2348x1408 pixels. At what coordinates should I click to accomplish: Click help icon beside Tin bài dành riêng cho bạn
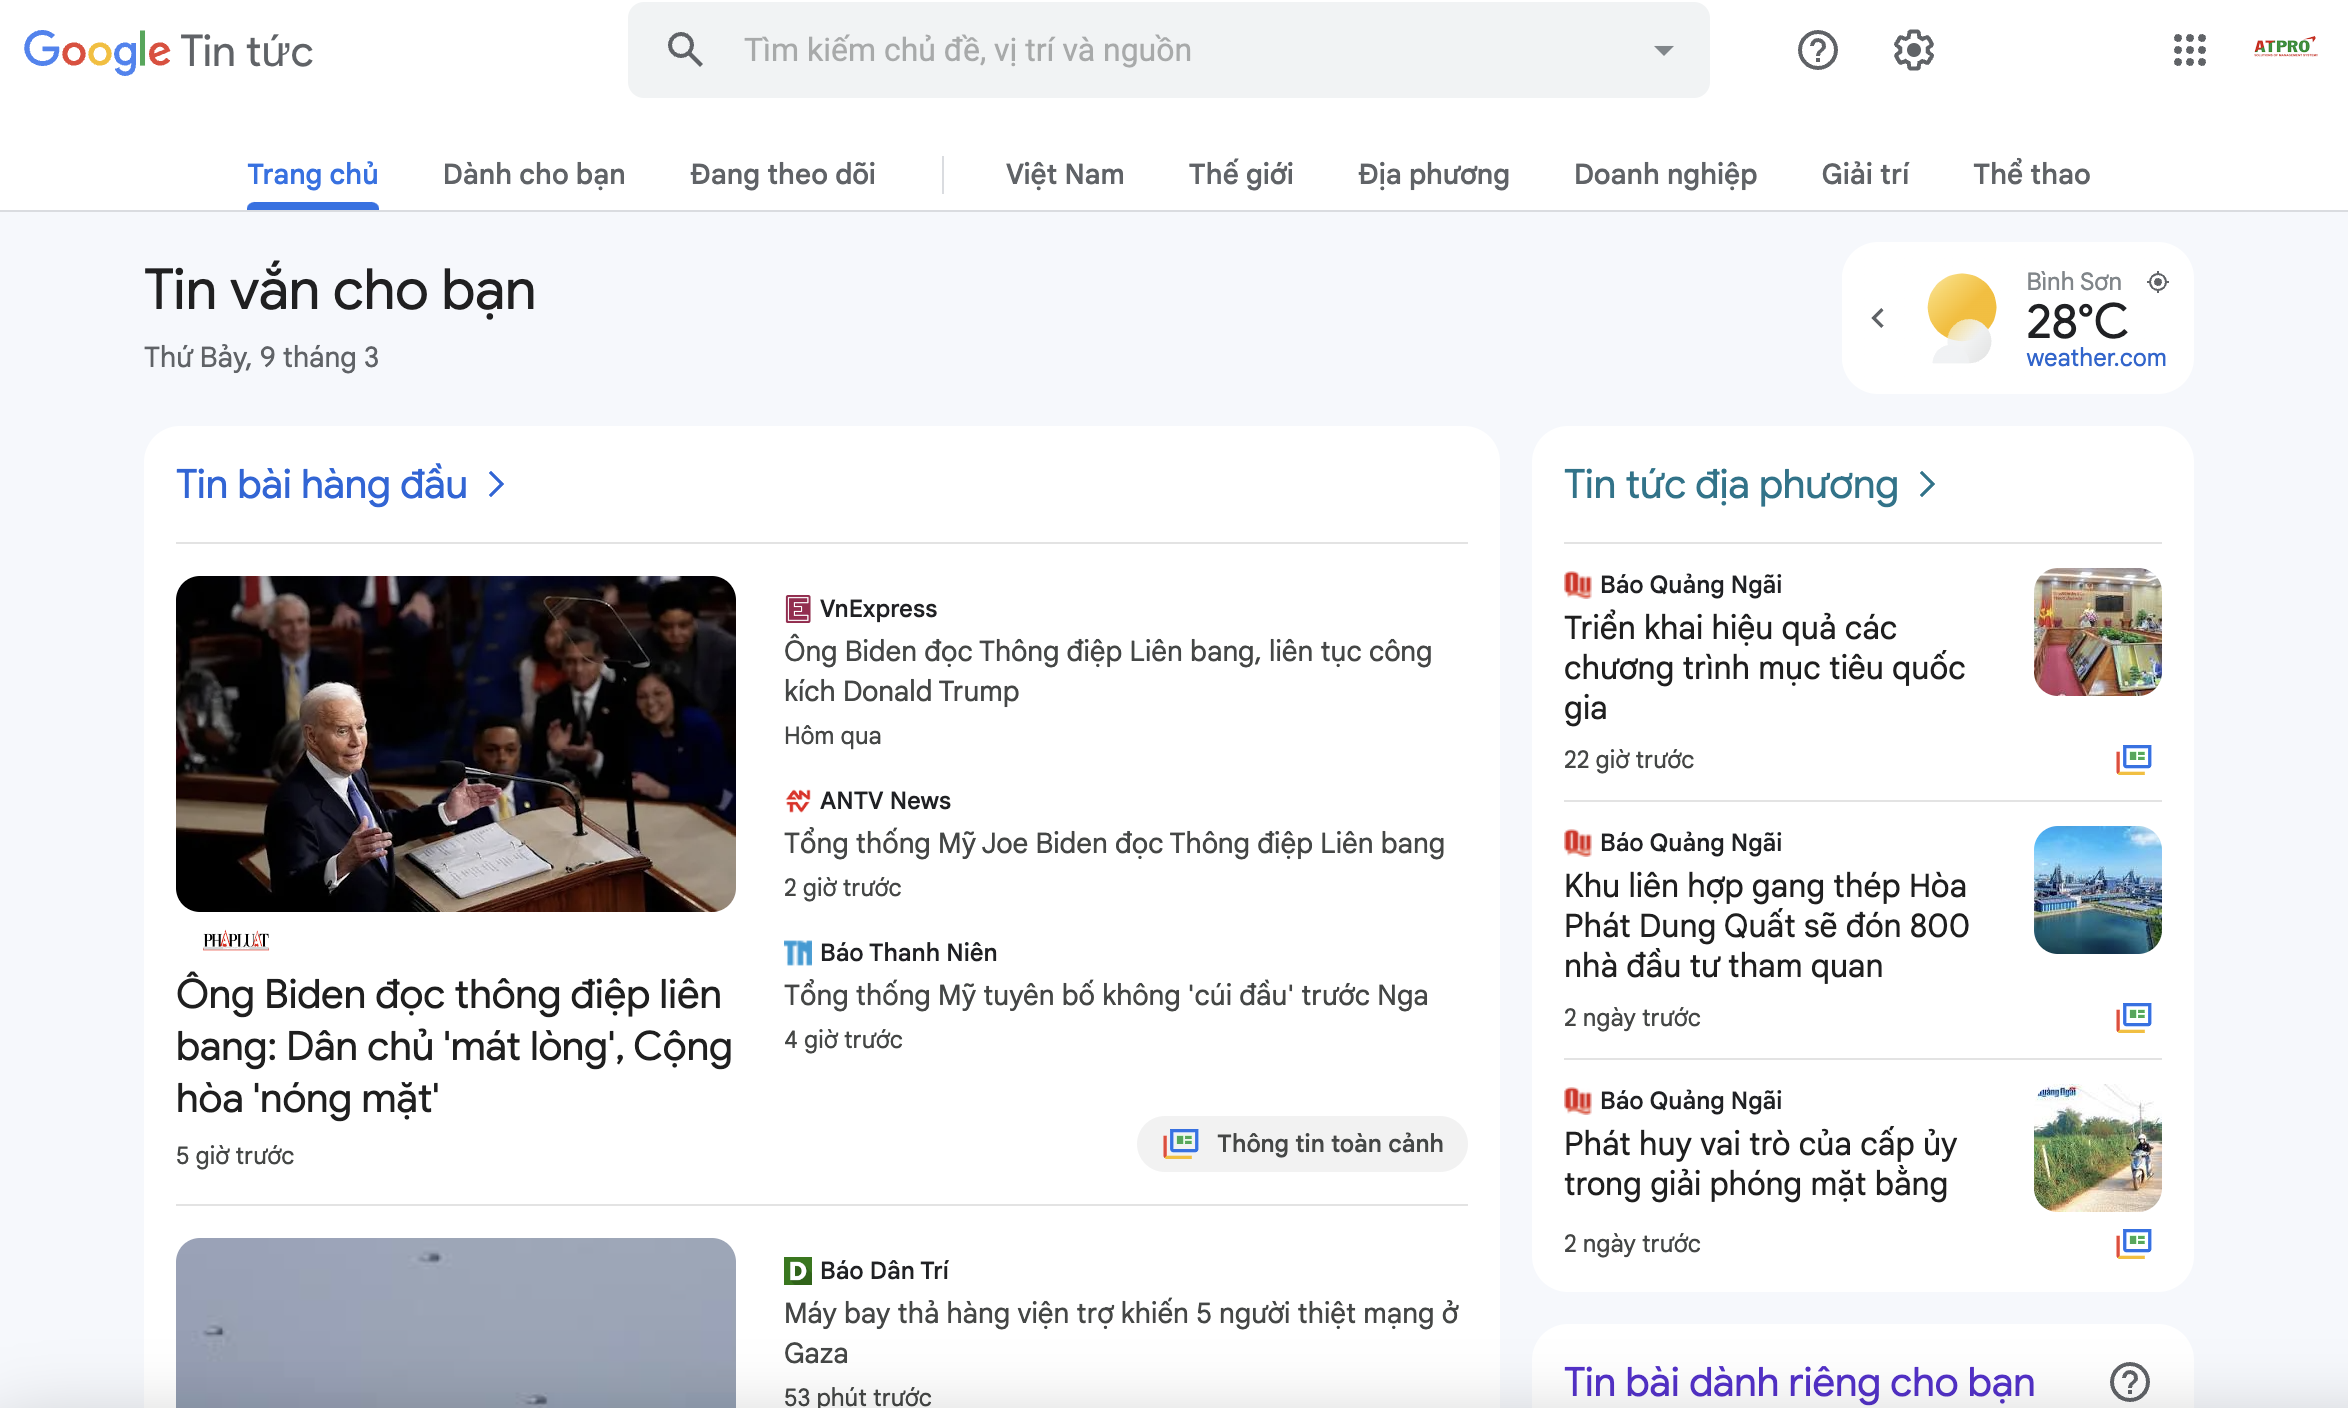point(2129,1382)
